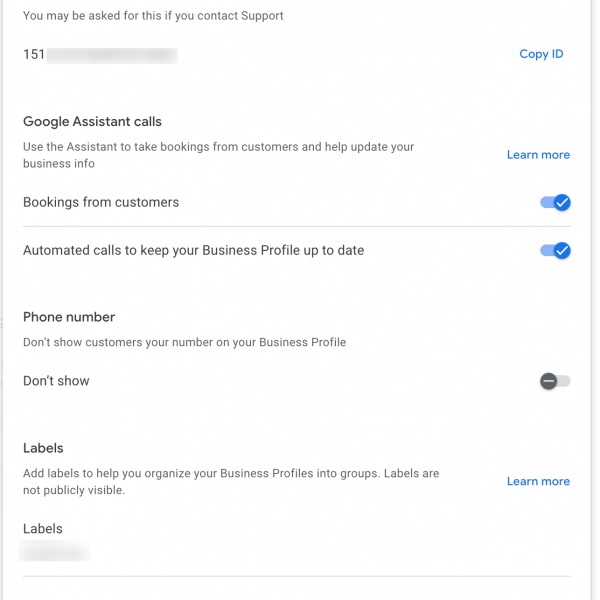
Task: Click the divider line below Bookings from customers
Action: click(296, 227)
